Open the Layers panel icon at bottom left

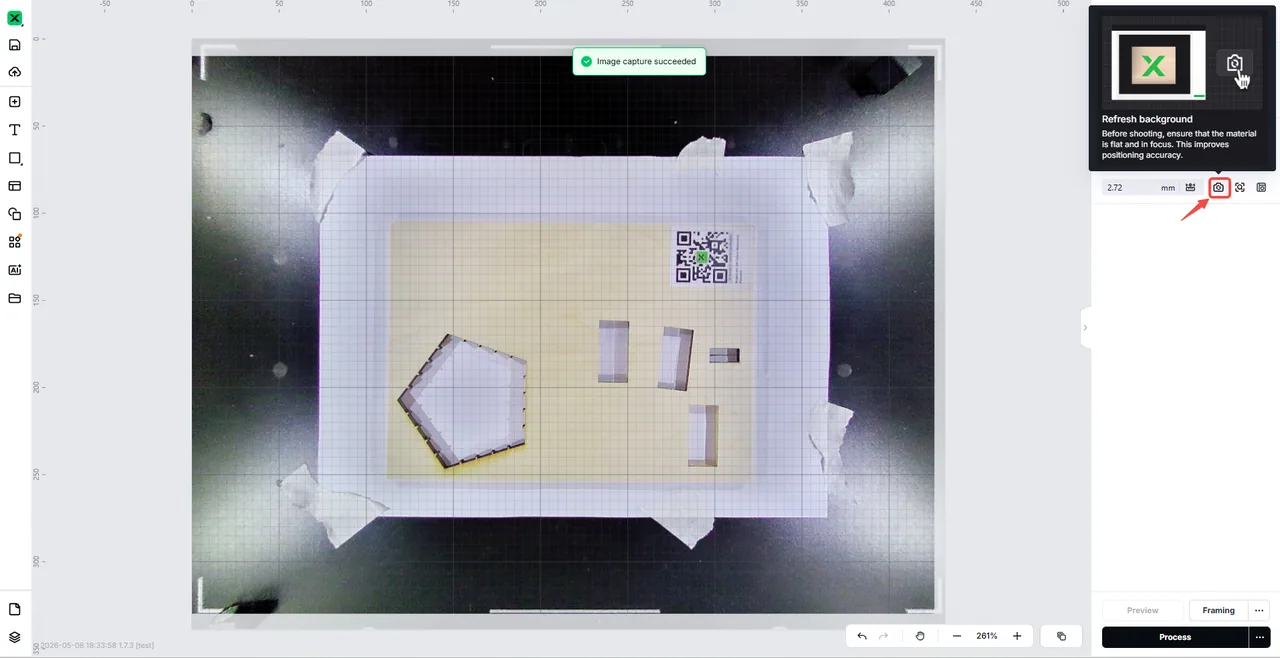[x=15, y=637]
